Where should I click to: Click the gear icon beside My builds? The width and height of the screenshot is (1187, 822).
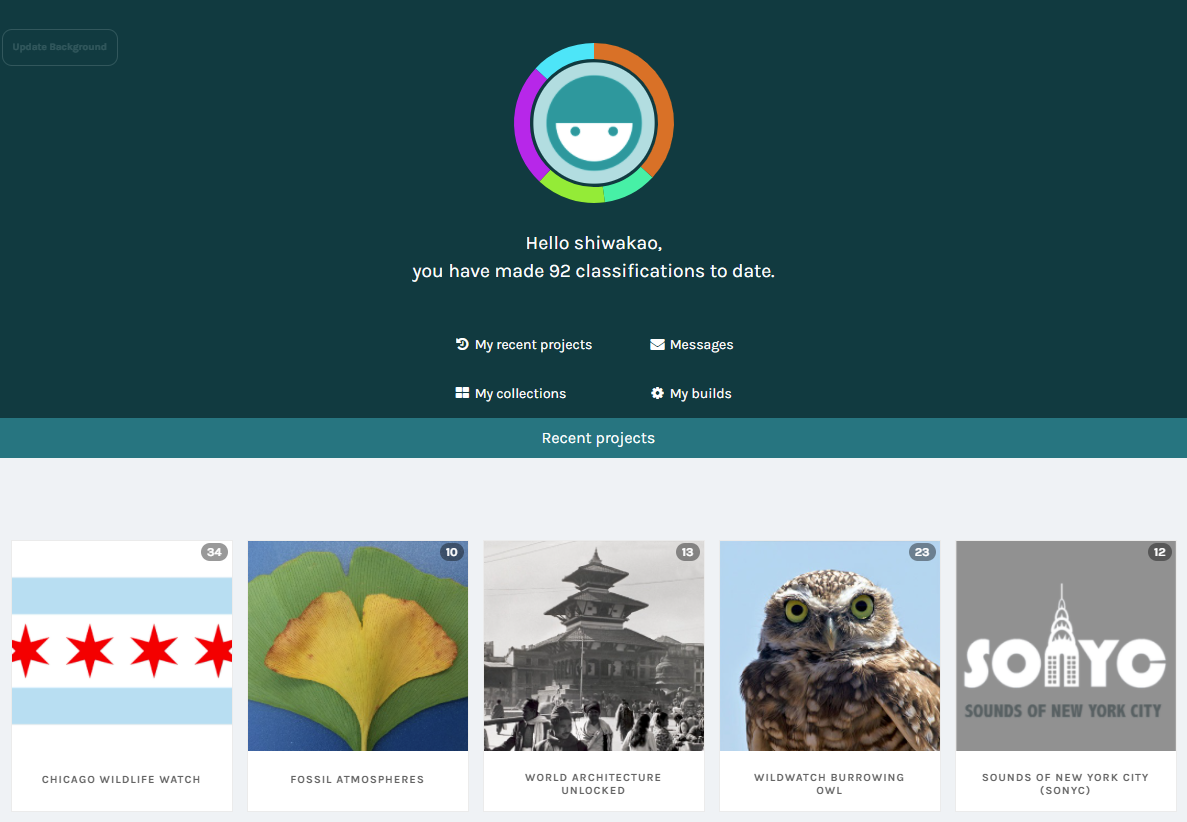coord(657,393)
